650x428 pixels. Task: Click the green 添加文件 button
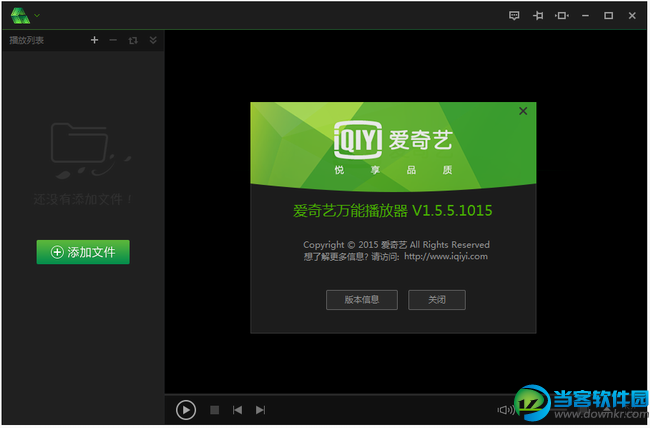(83, 252)
